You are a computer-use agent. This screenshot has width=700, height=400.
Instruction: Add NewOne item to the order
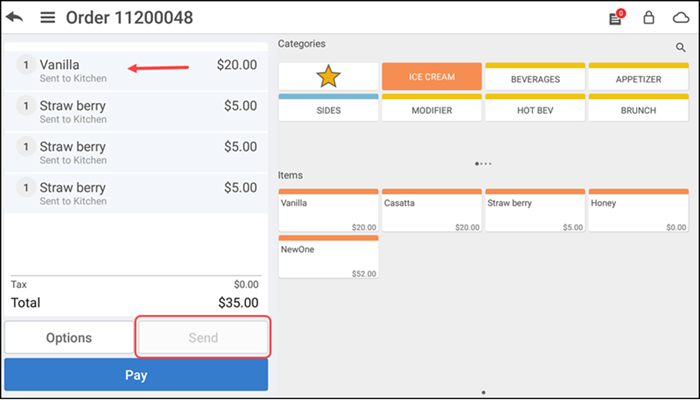coord(329,257)
